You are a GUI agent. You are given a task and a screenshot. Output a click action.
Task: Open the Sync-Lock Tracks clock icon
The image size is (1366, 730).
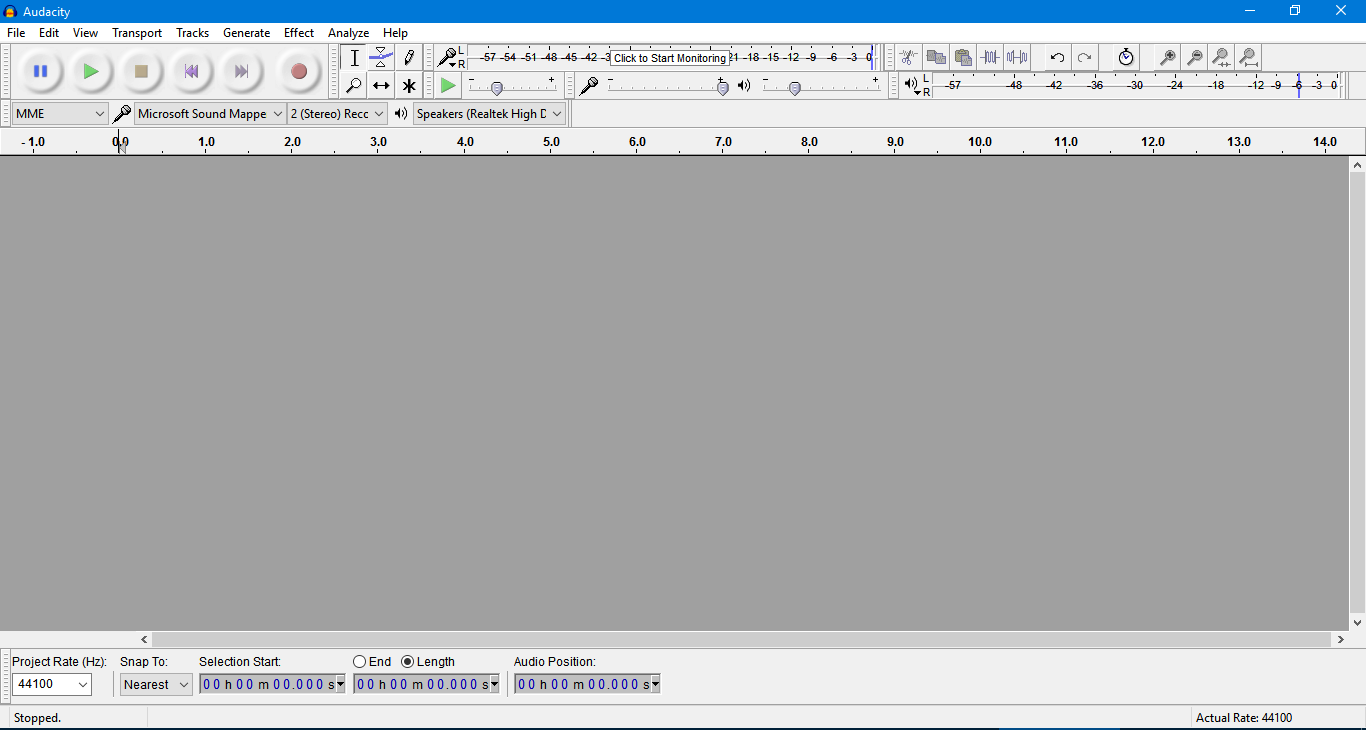(x=1126, y=58)
